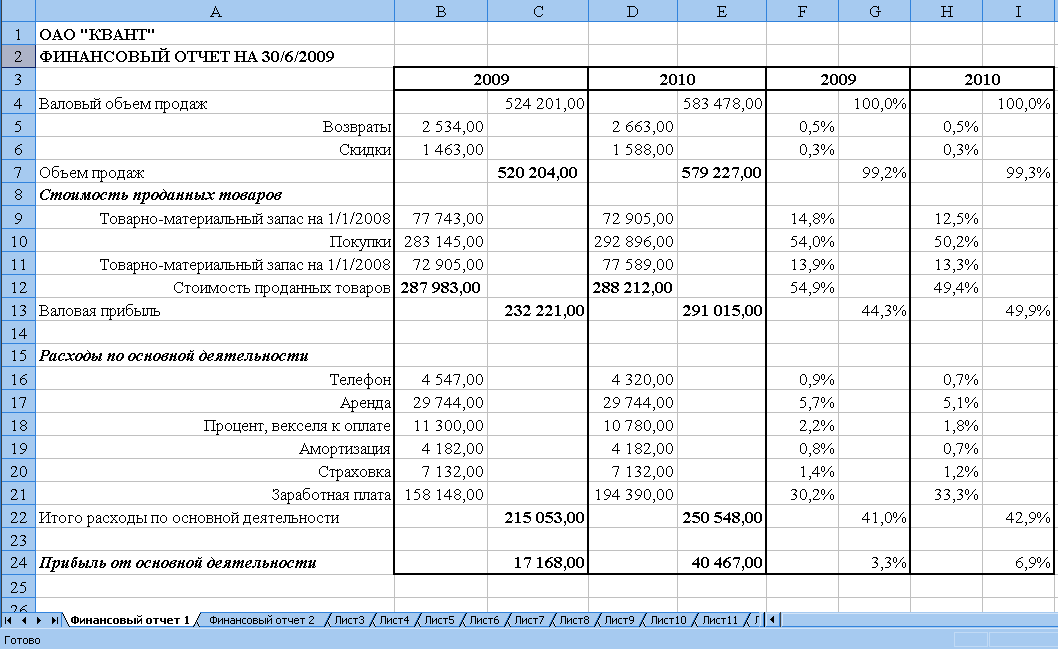Select column G header
This screenshot has height=649, width=1058.
coord(874,11)
